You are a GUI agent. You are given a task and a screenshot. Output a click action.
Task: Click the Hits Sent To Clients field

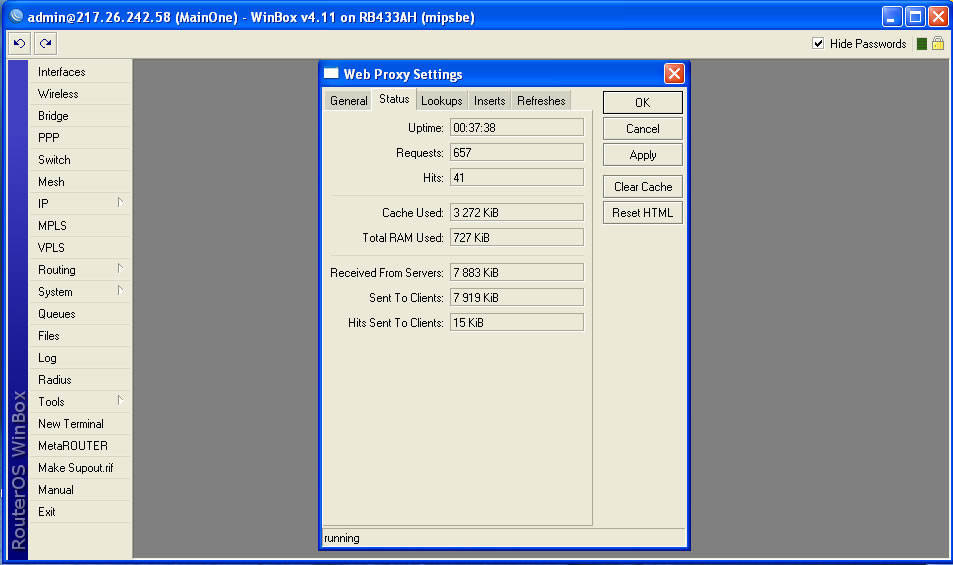(517, 323)
